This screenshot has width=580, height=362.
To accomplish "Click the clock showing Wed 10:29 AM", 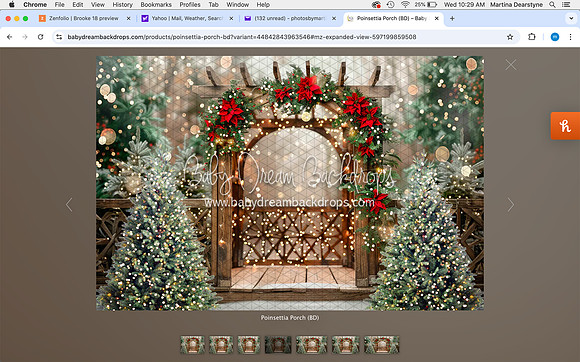I will 464,4.
